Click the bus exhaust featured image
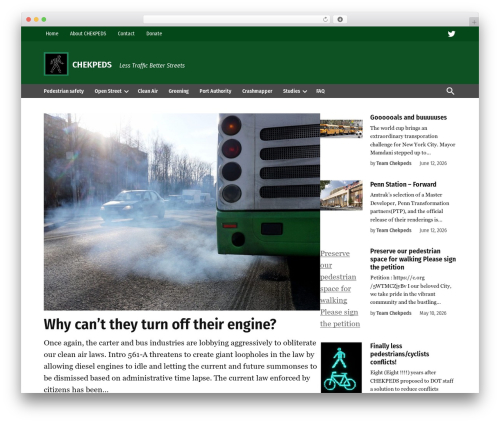The image size is (500, 423). (182, 212)
